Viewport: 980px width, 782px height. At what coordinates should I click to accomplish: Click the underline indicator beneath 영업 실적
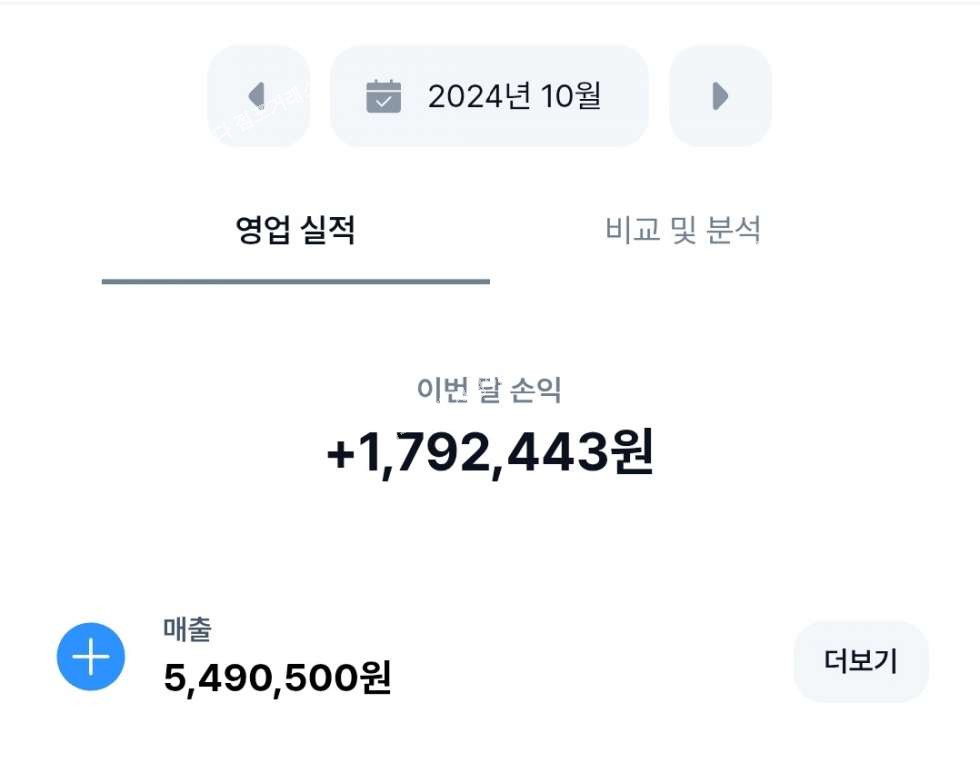point(295,281)
